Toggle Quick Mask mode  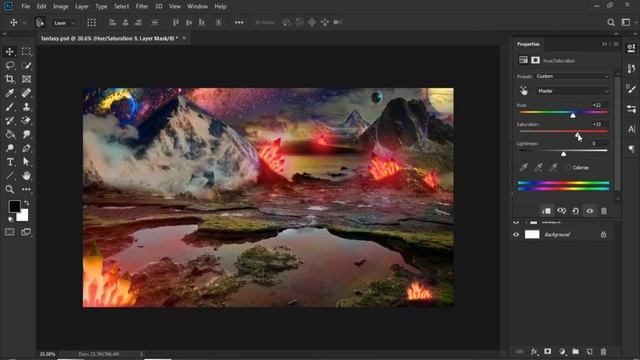point(10,232)
